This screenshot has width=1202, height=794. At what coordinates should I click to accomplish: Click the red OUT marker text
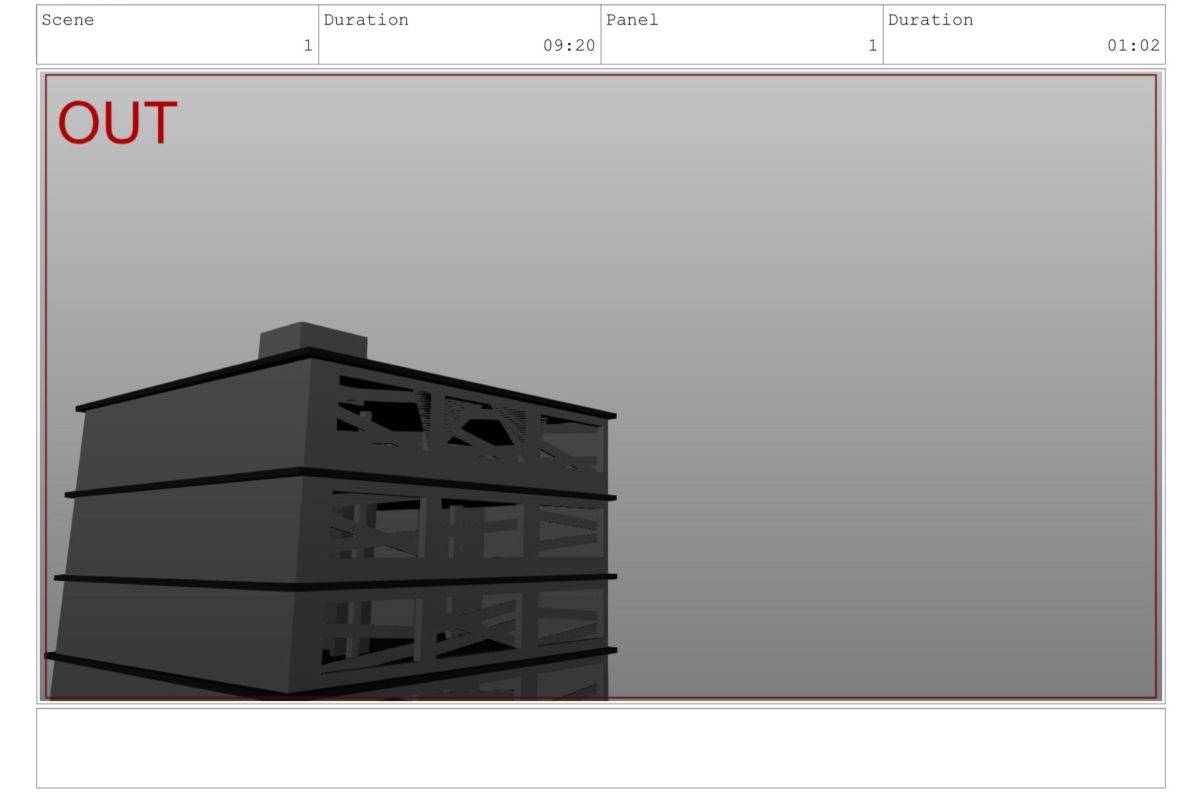(117, 124)
